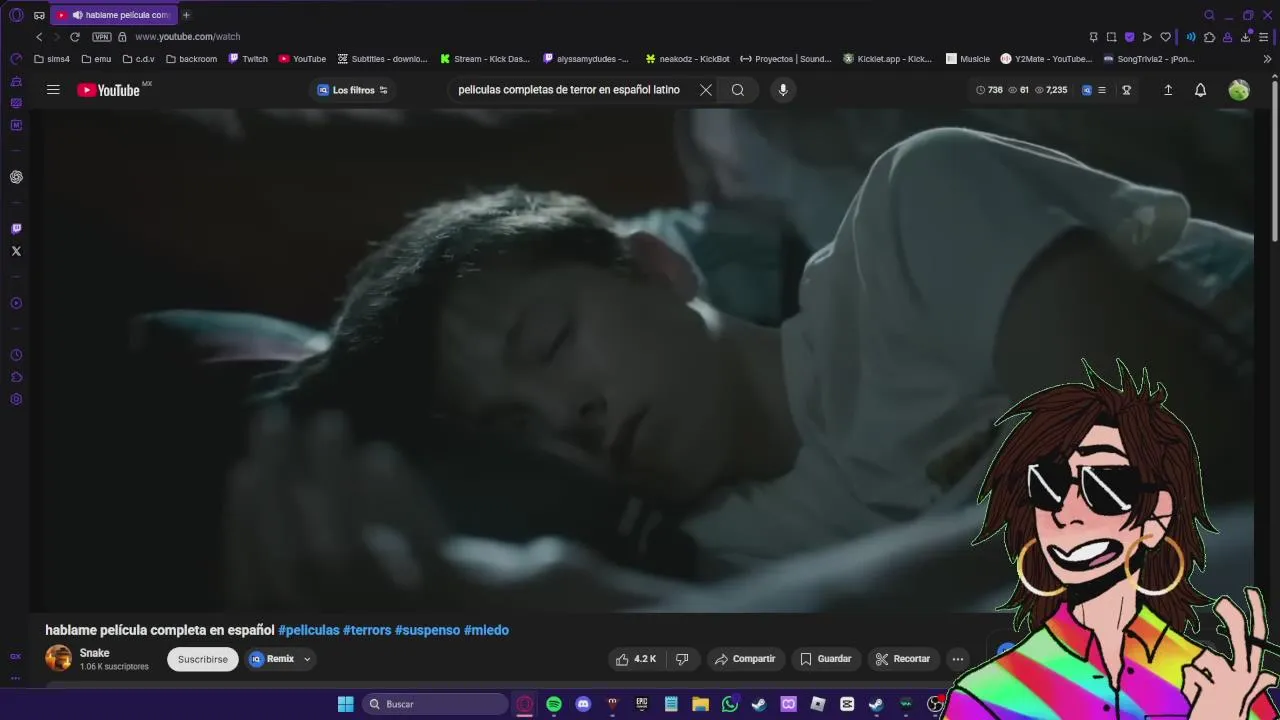Go to the YouTube home logo
Screen dimensions: 1280x720
(x=109, y=90)
